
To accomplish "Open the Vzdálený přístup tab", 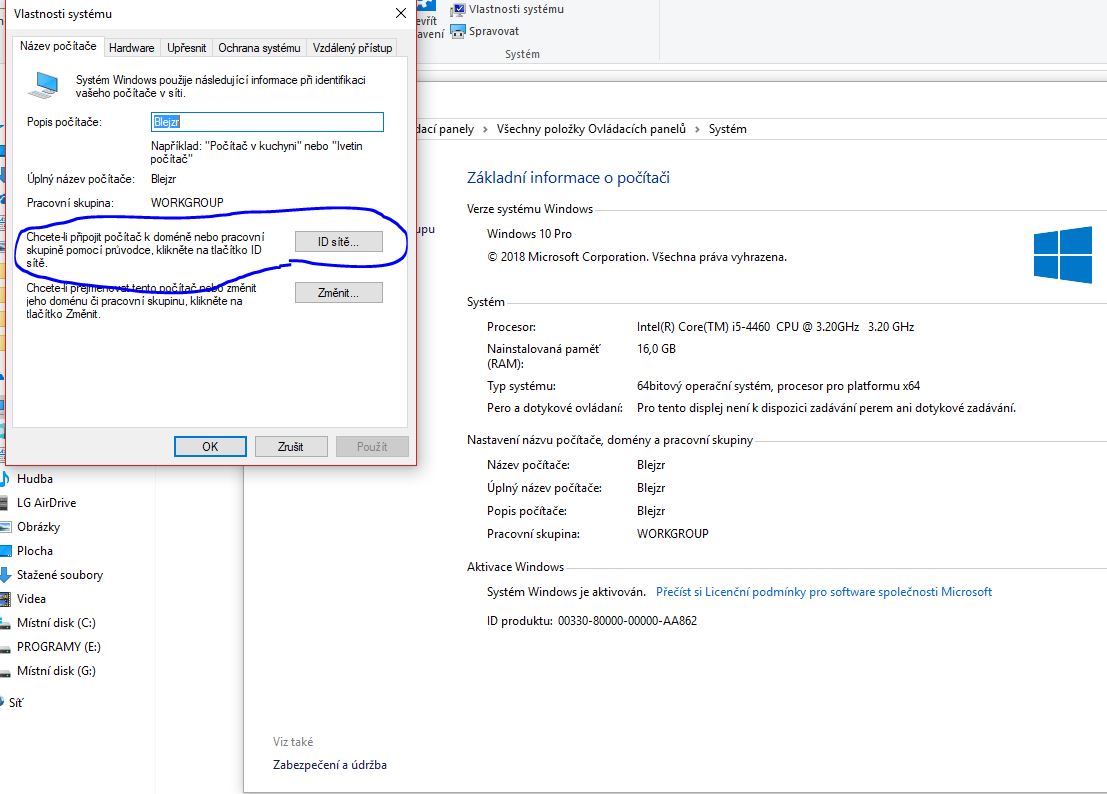I will pyautogui.click(x=352, y=48).
